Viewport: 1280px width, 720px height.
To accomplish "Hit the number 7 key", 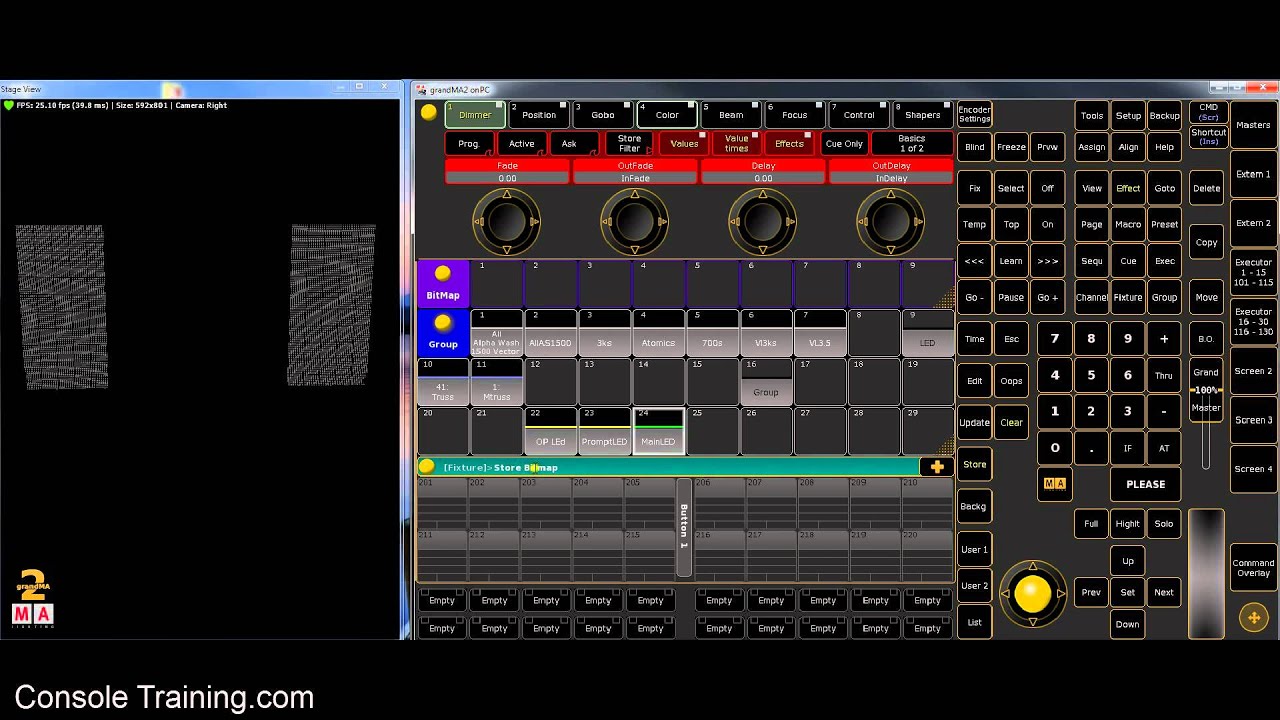I will 1054,339.
